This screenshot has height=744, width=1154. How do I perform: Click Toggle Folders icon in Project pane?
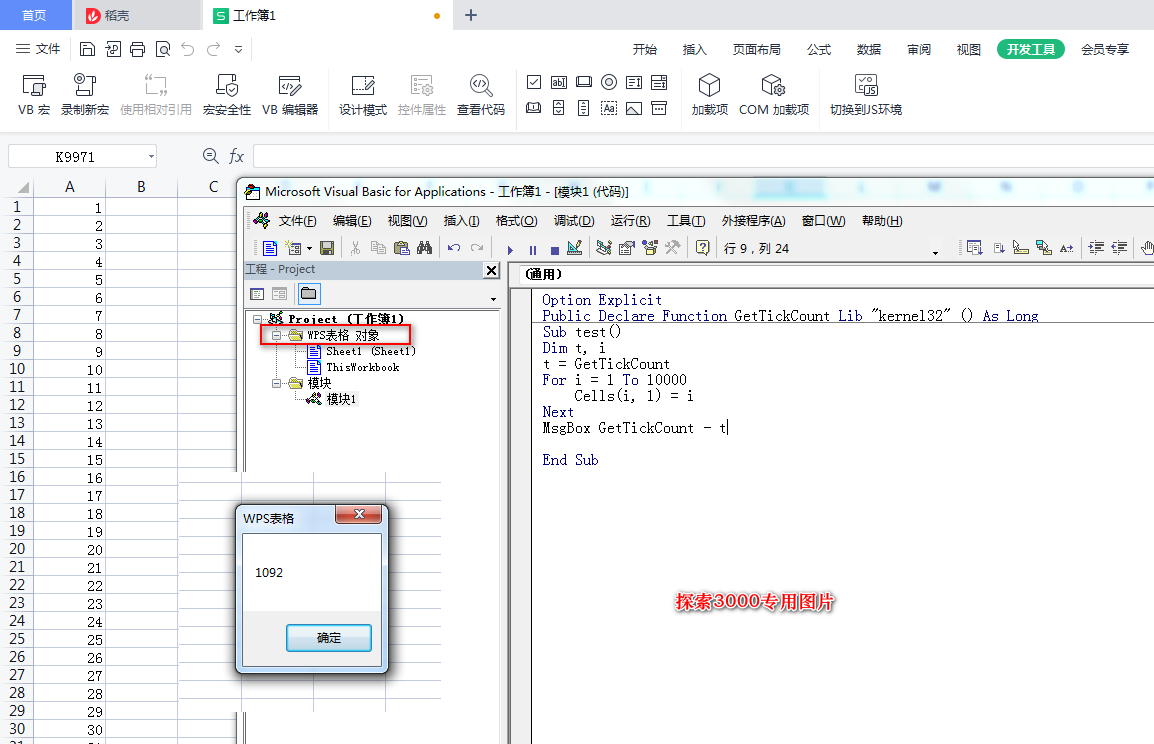[308, 294]
